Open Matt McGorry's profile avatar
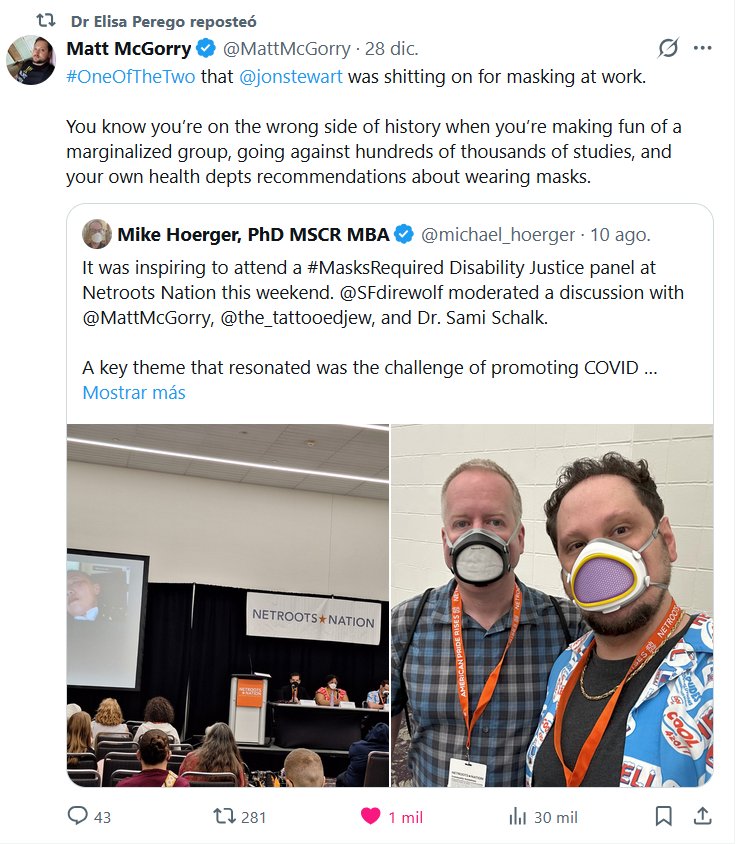The width and height of the screenshot is (738, 844). tap(31, 60)
